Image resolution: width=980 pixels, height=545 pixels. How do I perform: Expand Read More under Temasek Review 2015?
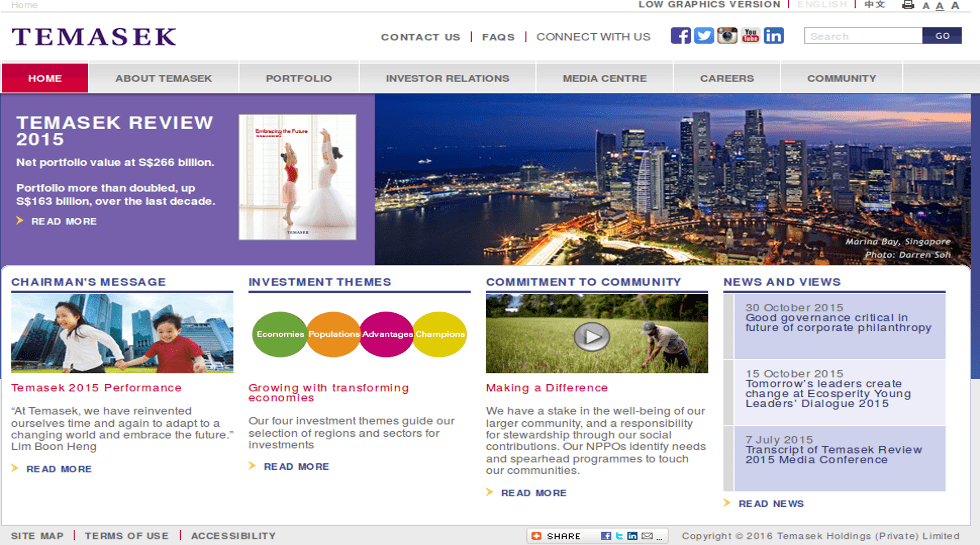tap(64, 221)
